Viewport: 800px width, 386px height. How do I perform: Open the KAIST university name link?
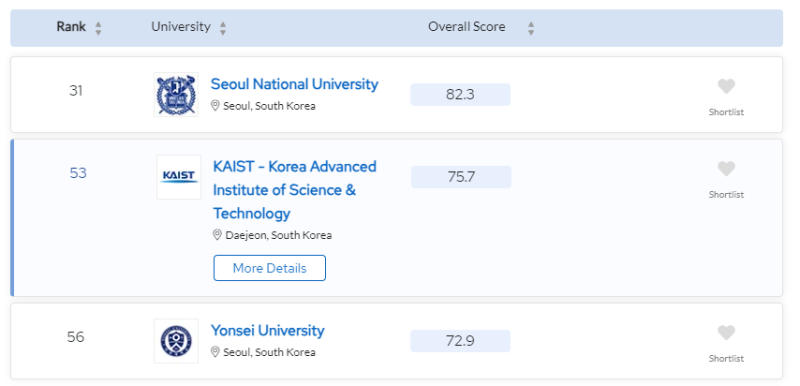pyautogui.click(x=295, y=190)
